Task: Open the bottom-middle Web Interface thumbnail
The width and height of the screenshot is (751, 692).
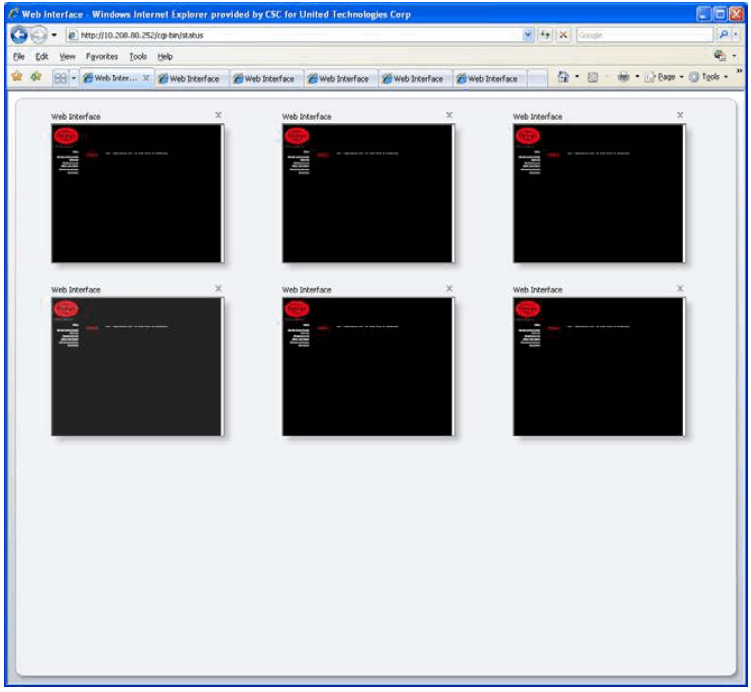Action: (x=368, y=367)
